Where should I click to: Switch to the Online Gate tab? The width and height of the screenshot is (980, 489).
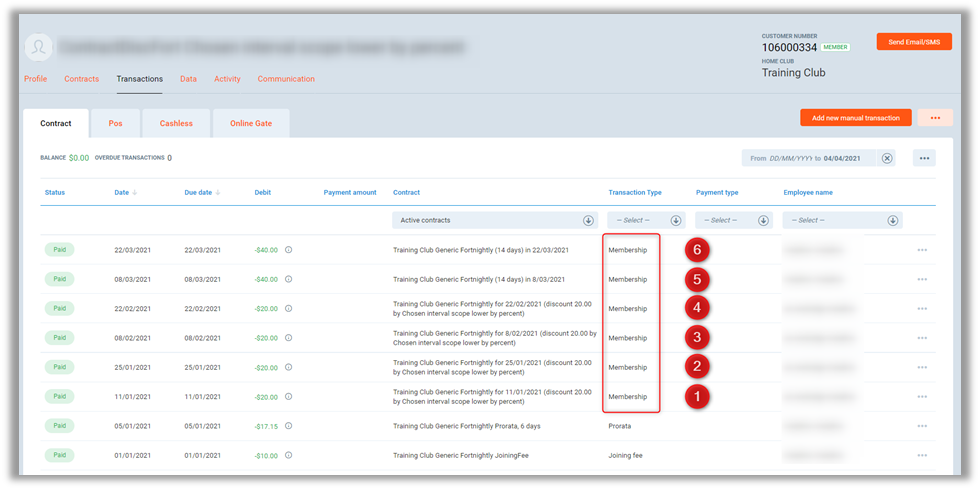(250, 124)
